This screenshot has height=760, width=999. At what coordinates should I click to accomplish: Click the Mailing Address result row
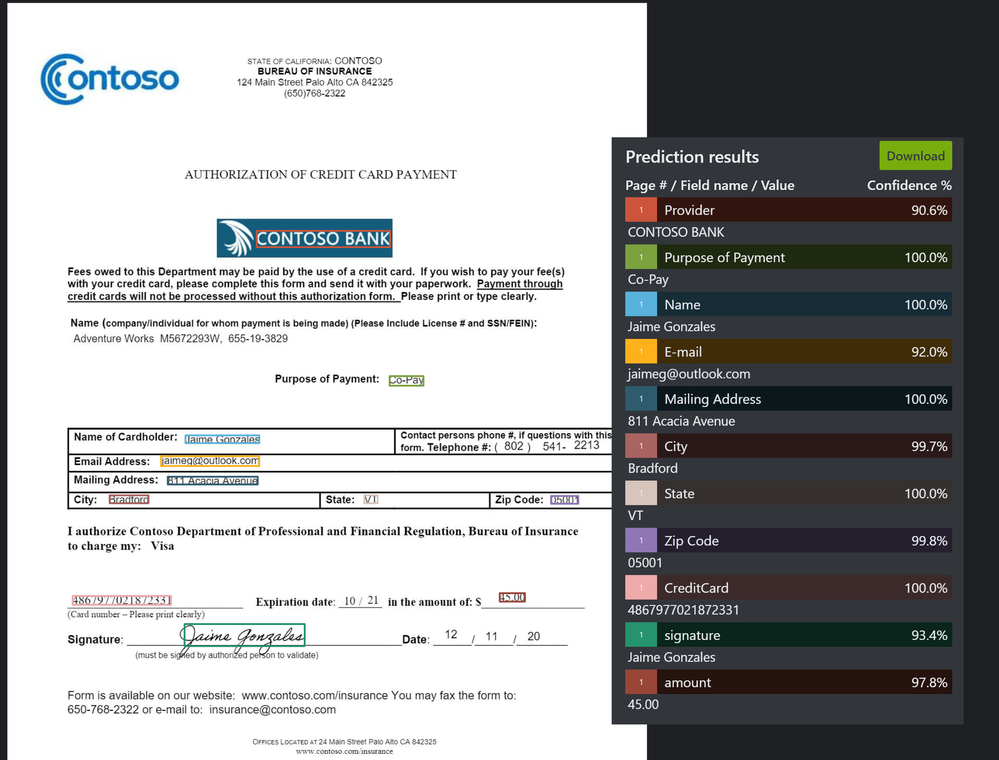(789, 398)
